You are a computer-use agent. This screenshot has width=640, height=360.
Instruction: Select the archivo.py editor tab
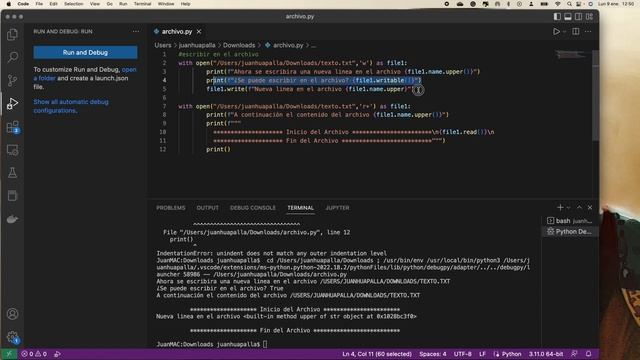[177, 31]
